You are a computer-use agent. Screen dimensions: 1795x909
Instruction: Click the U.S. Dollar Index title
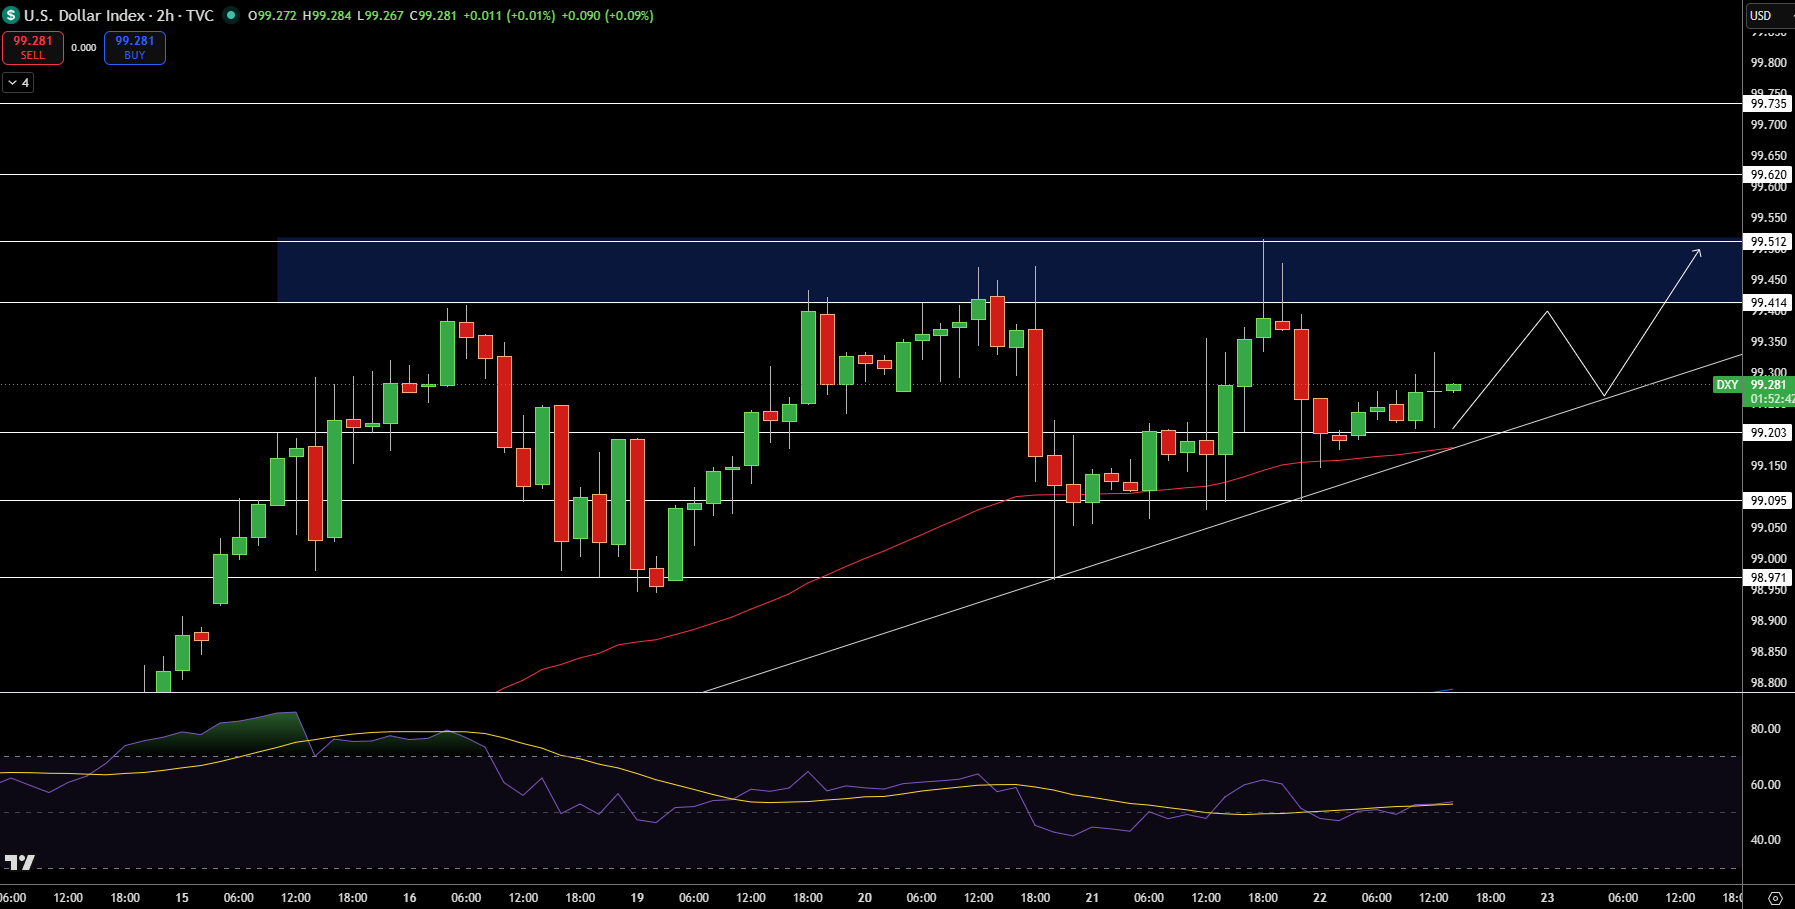pos(84,15)
